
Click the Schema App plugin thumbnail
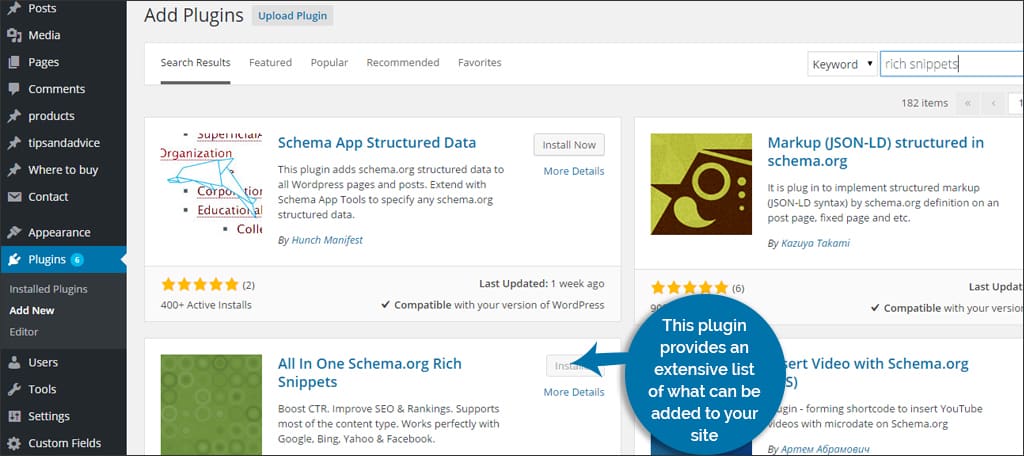pyautogui.click(x=211, y=184)
